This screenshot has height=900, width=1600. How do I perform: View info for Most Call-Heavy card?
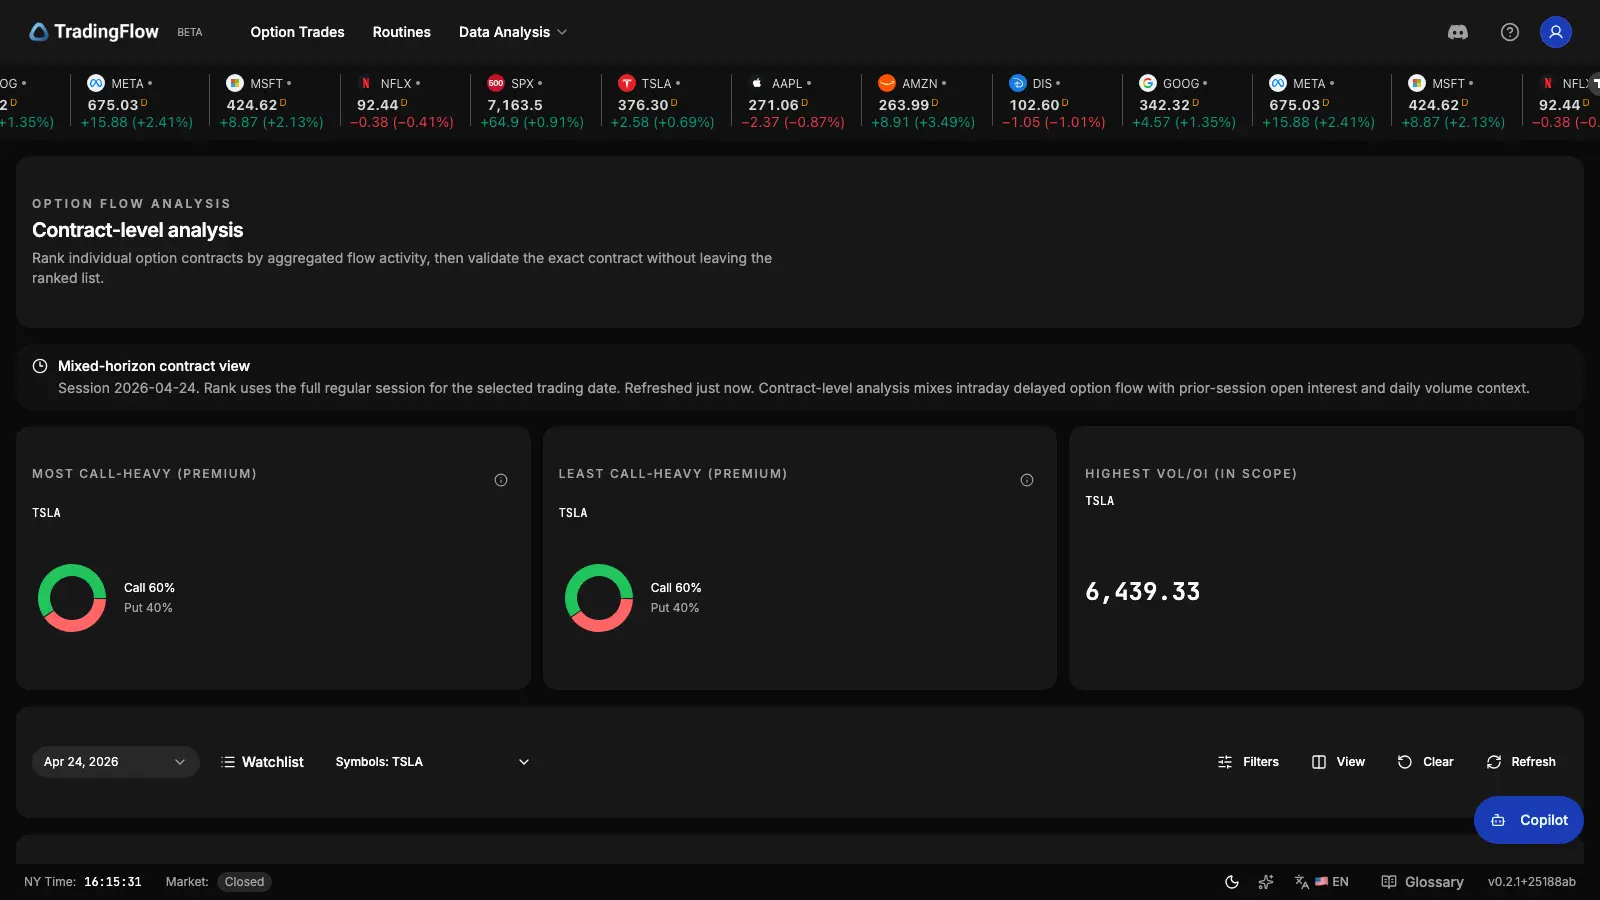point(500,480)
